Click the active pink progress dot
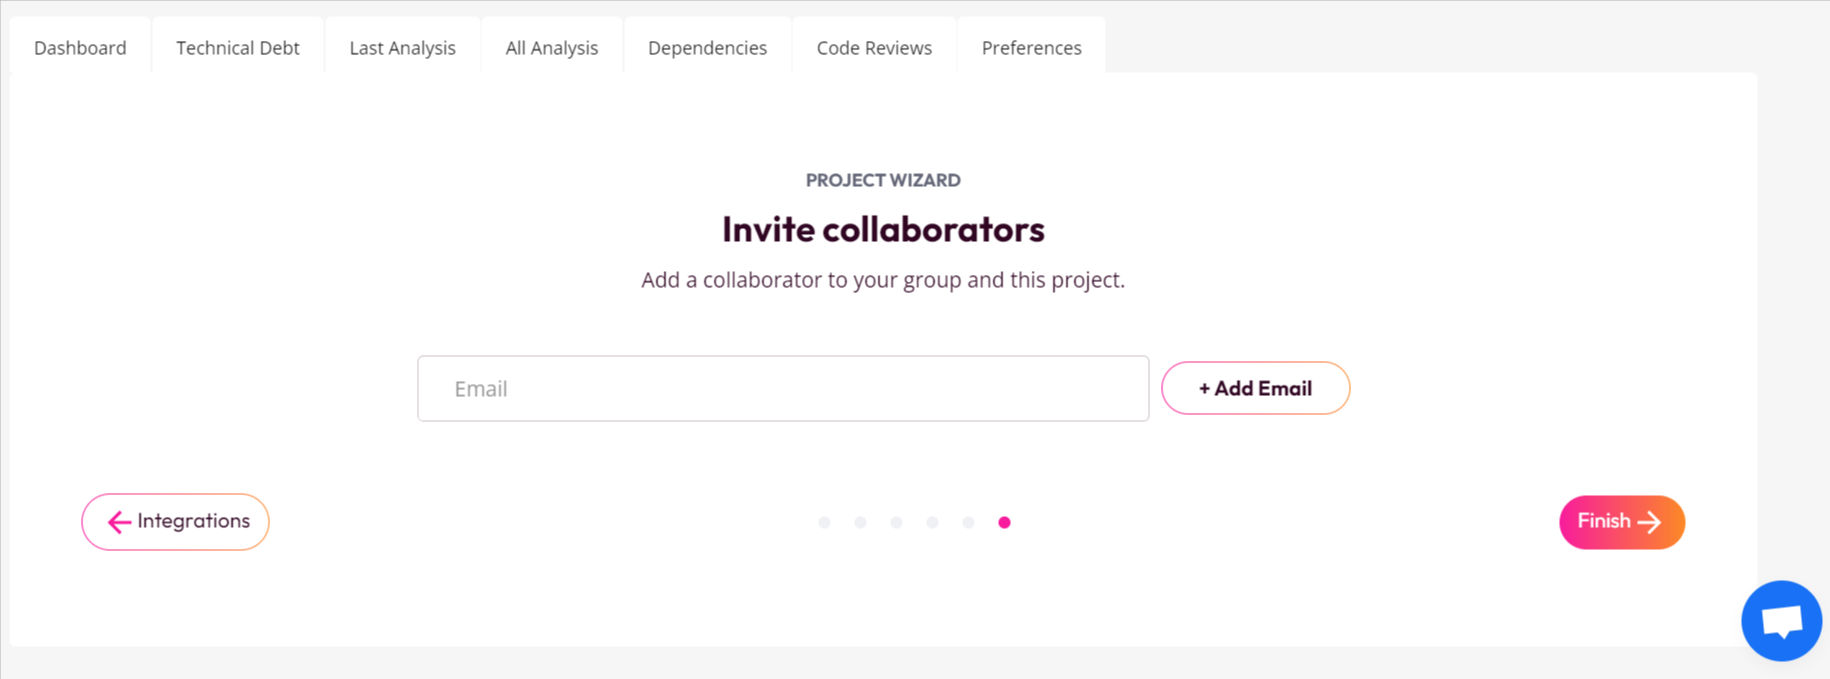The image size is (1830, 679). (1005, 521)
